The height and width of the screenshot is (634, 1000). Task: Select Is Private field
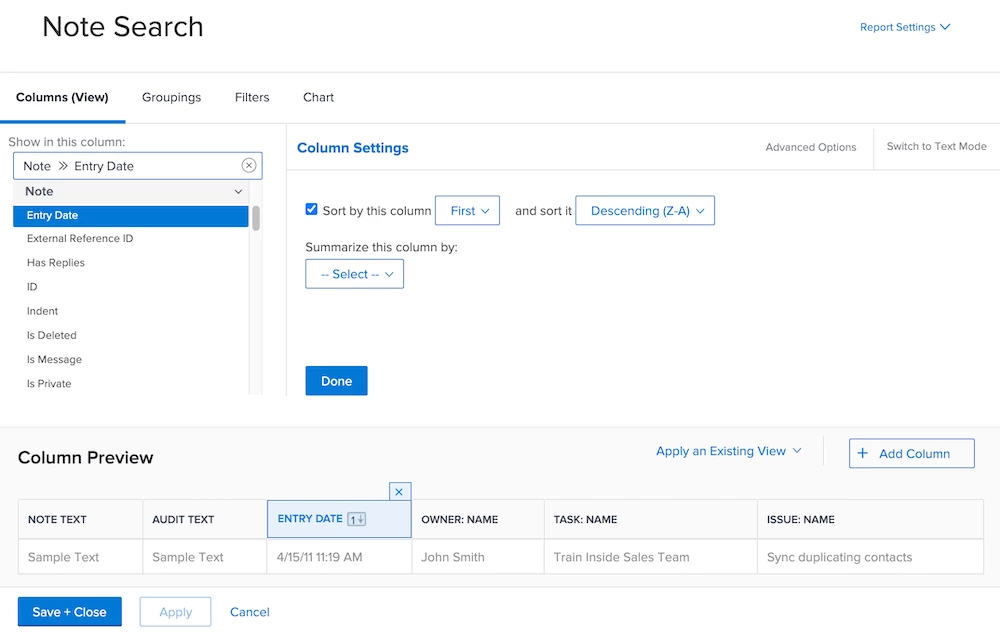pos(131,384)
